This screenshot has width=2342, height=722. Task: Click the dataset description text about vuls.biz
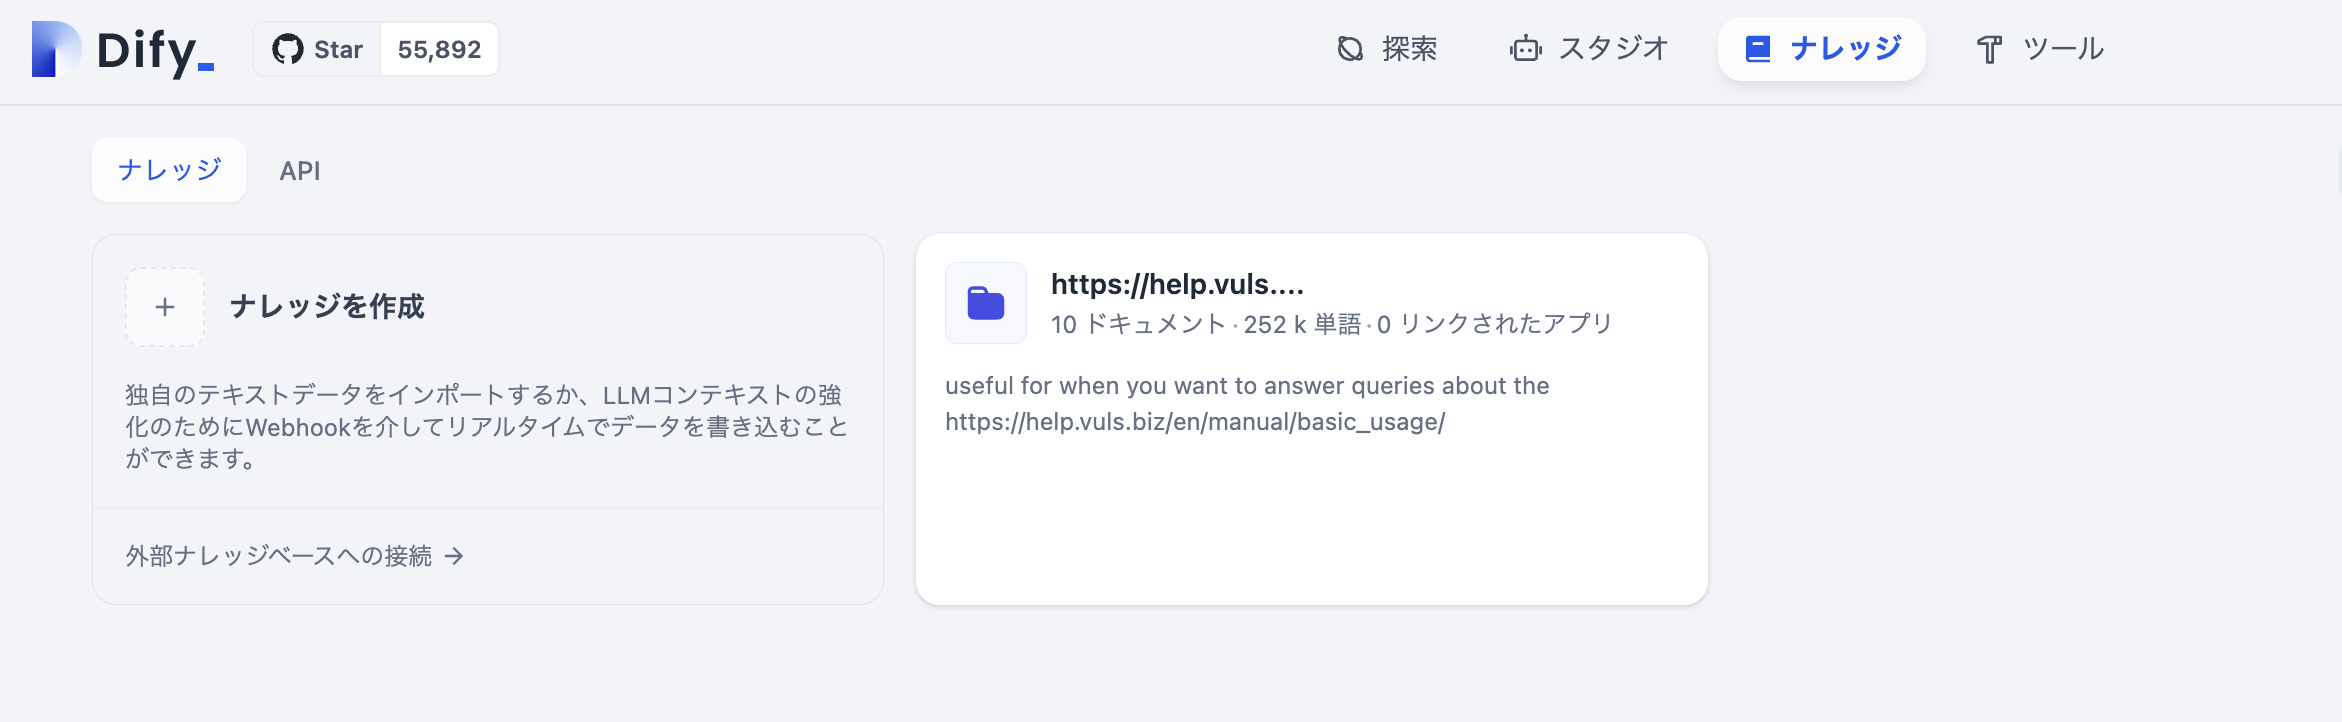click(1247, 405)
